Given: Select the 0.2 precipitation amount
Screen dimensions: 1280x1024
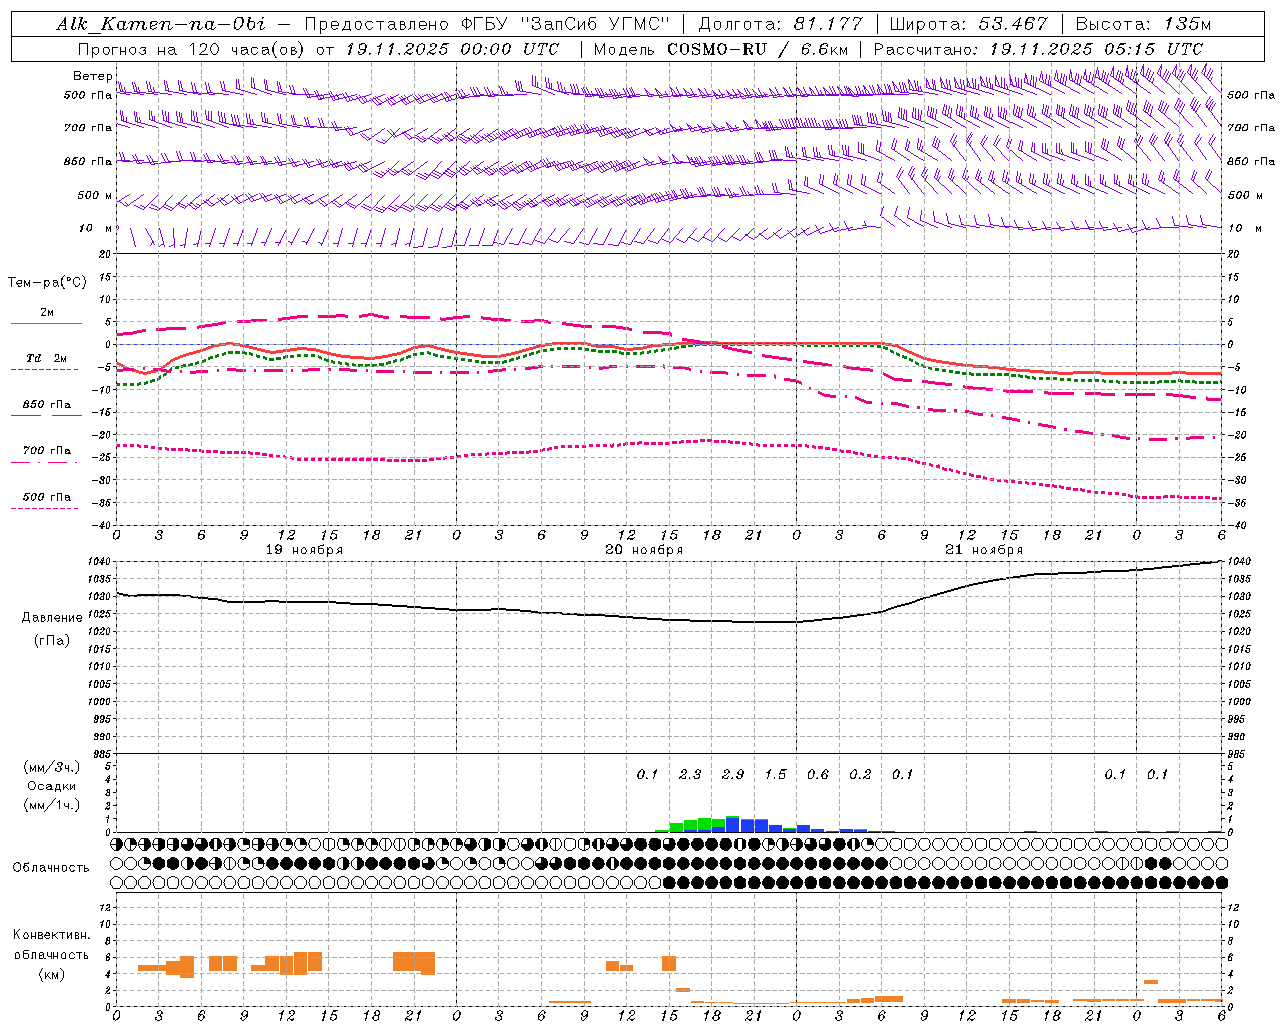Looking at the screenshot, I should click(860, 774).
